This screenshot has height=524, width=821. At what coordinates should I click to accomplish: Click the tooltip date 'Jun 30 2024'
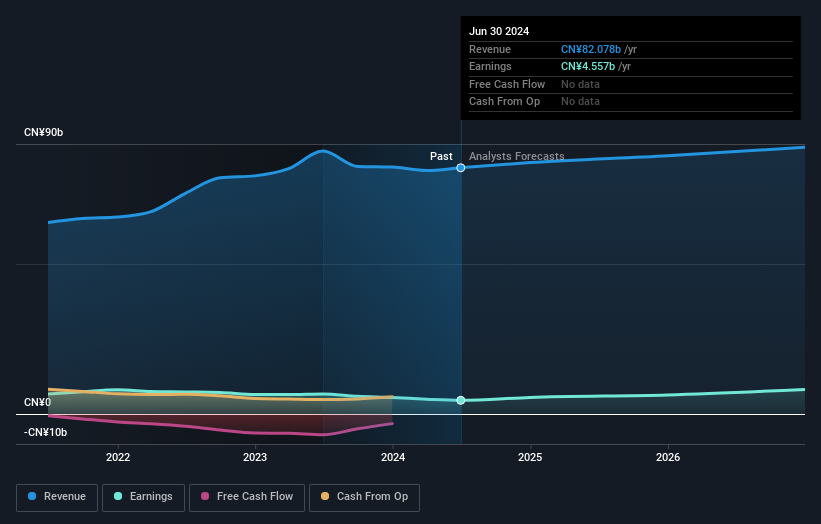pyautogui.click(x=499, y=31)
